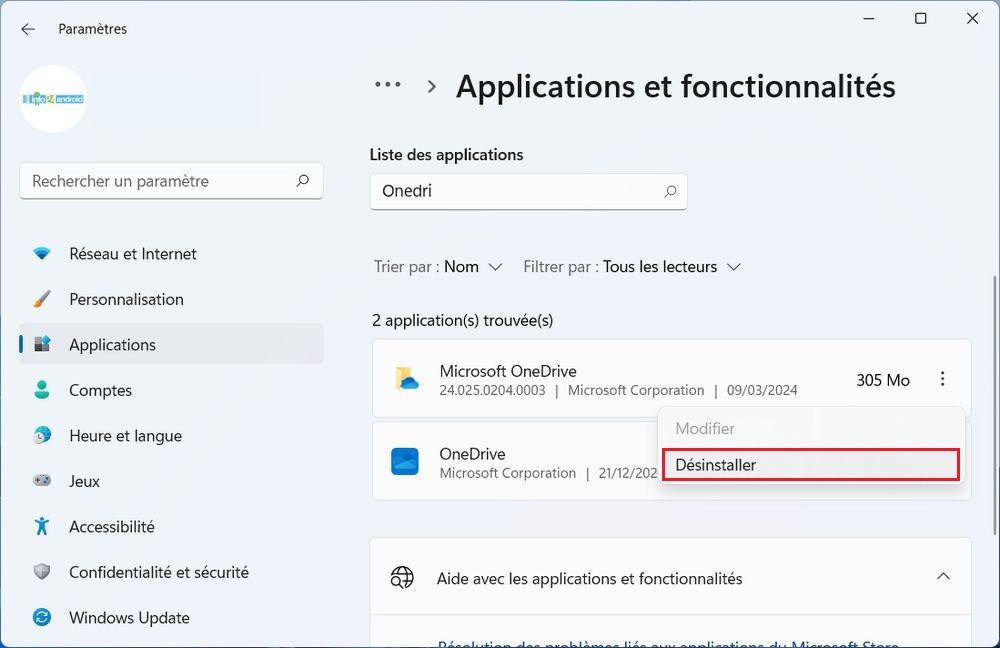Open Accessibilité via its icon
The height and width of the screenshot is (648, 1000).
[41, 526]
